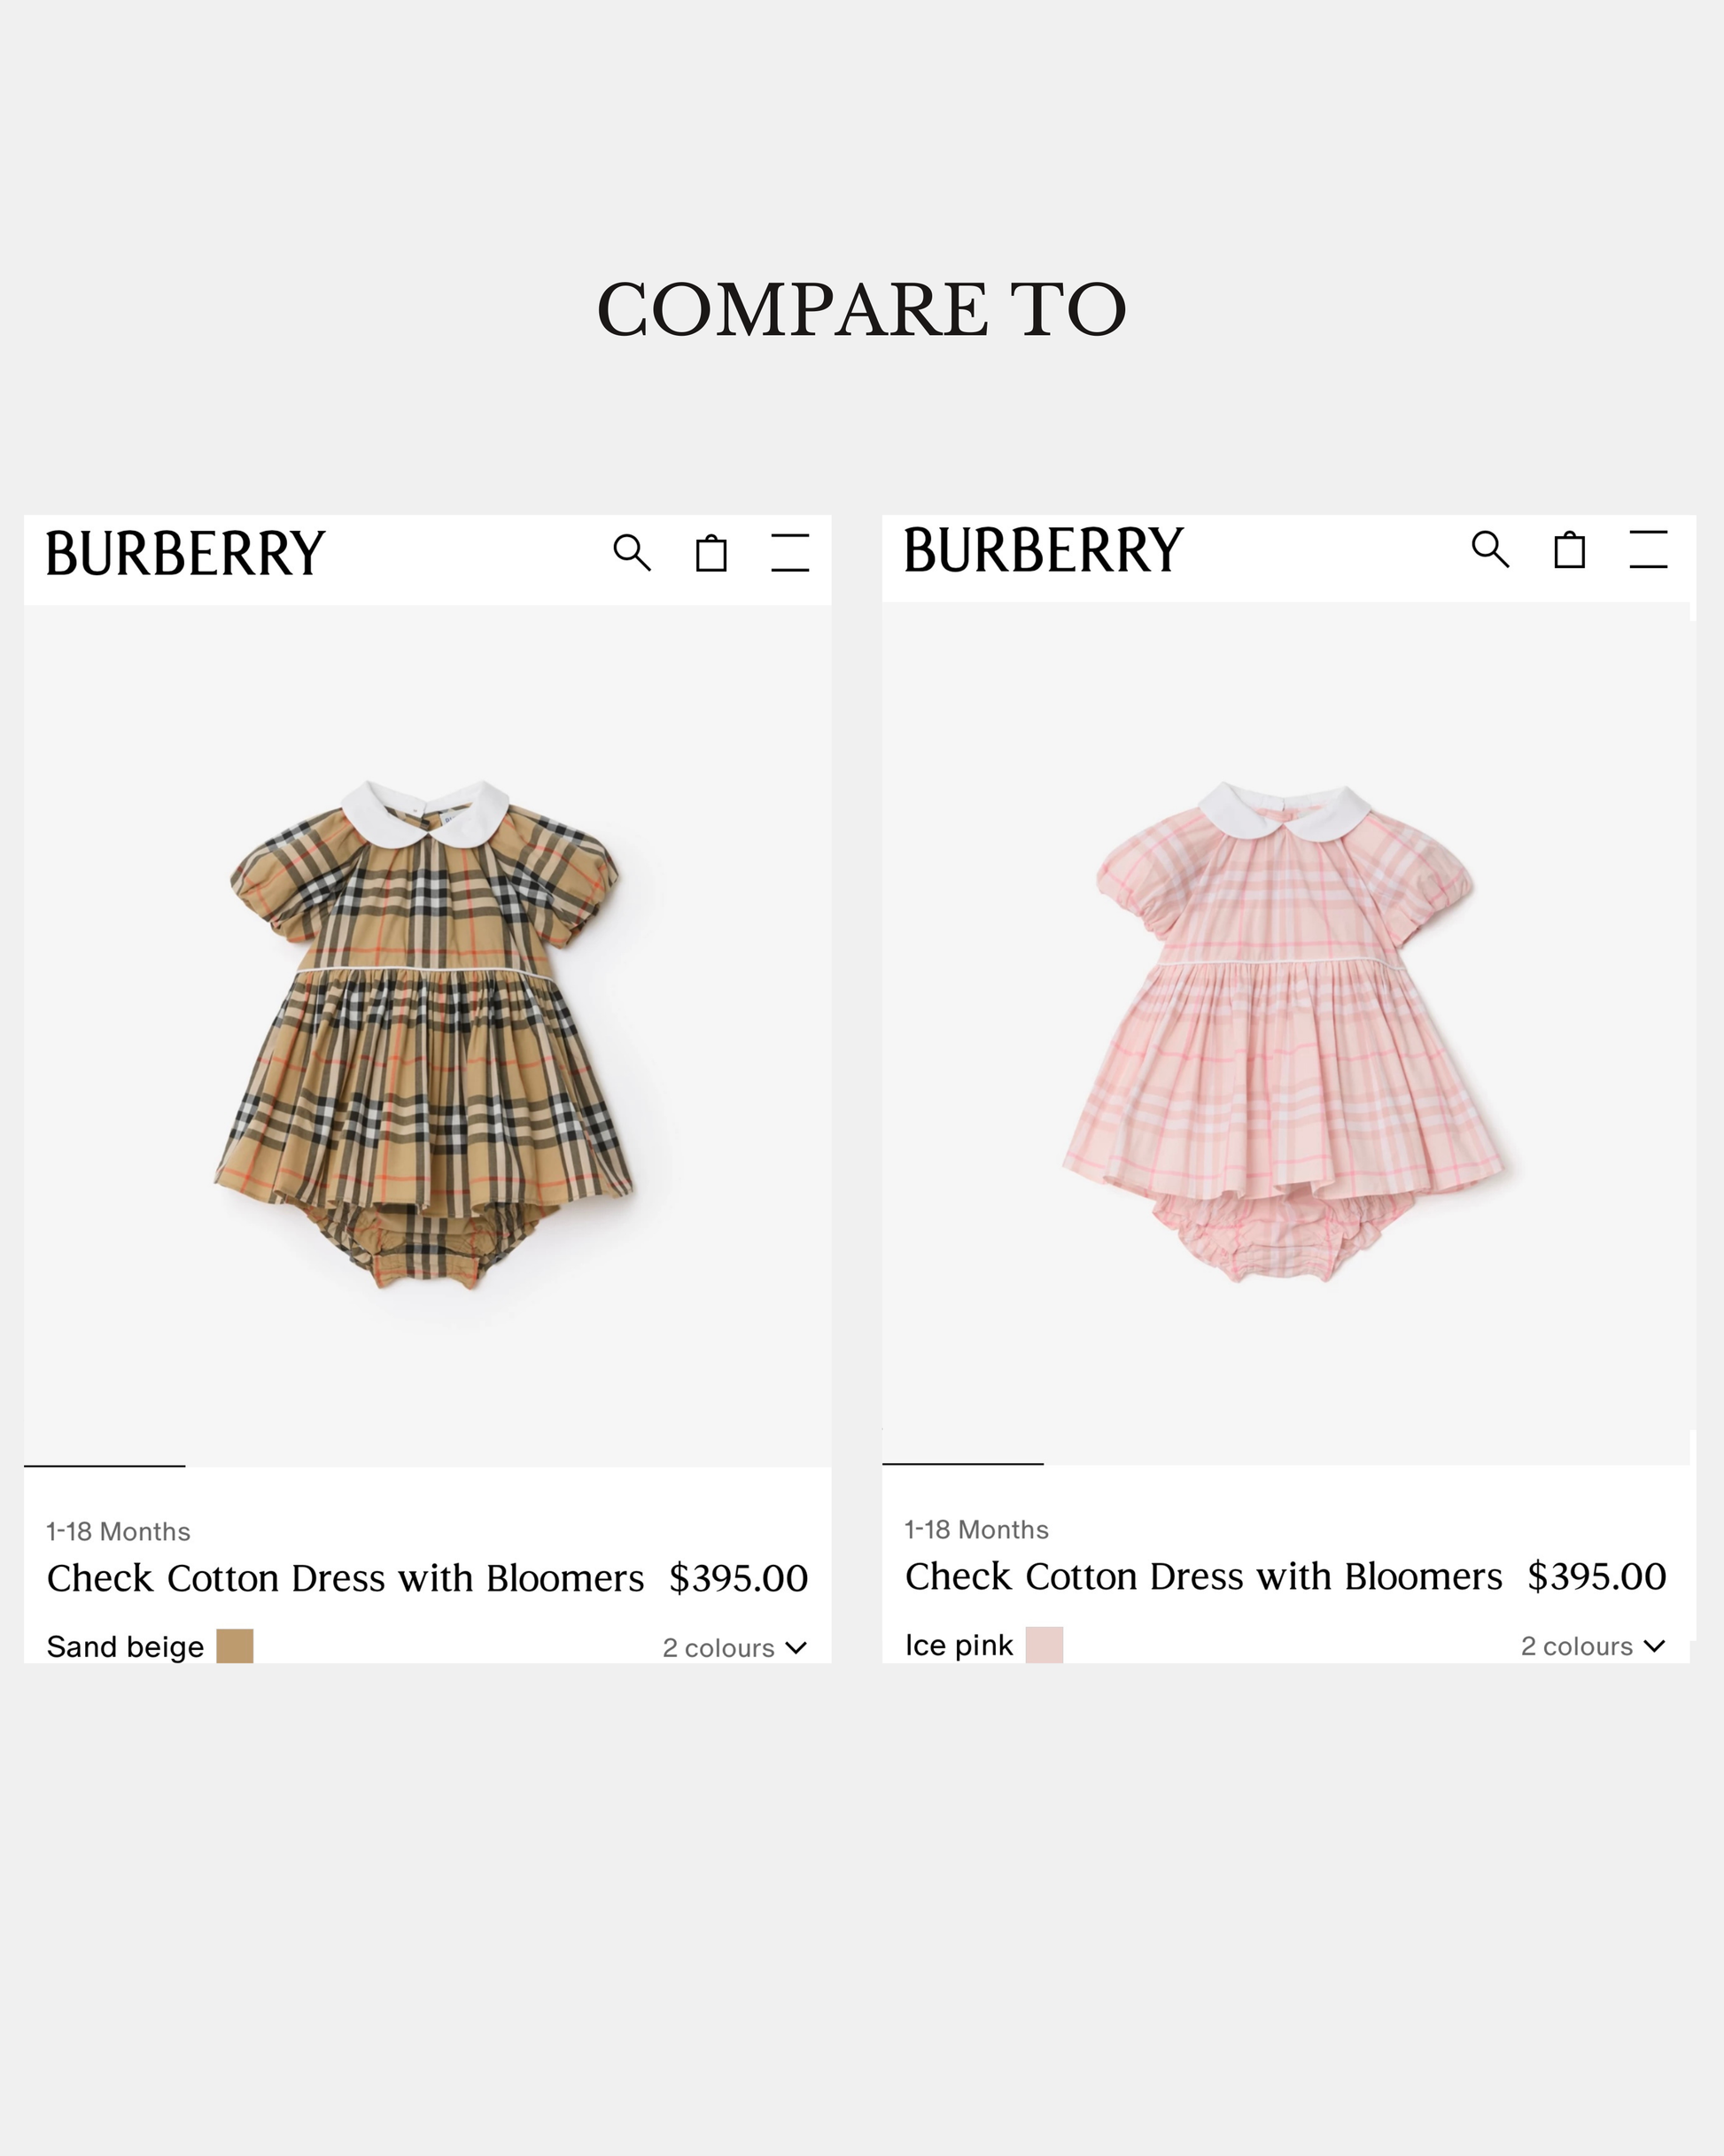Click the image progress indicator under beige dress
The image size is (1724, 2156).
pyautogui.click(x=105, y=1466)
